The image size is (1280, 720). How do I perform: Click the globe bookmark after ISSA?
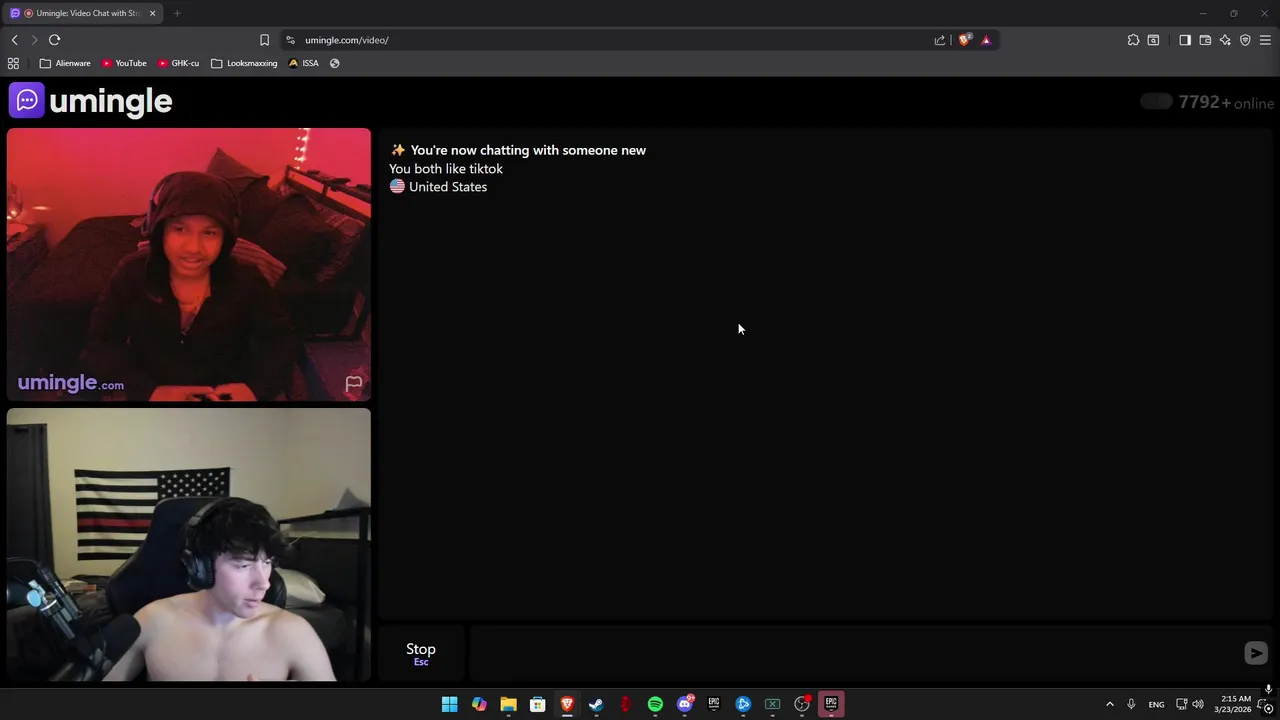coord(334,63)
